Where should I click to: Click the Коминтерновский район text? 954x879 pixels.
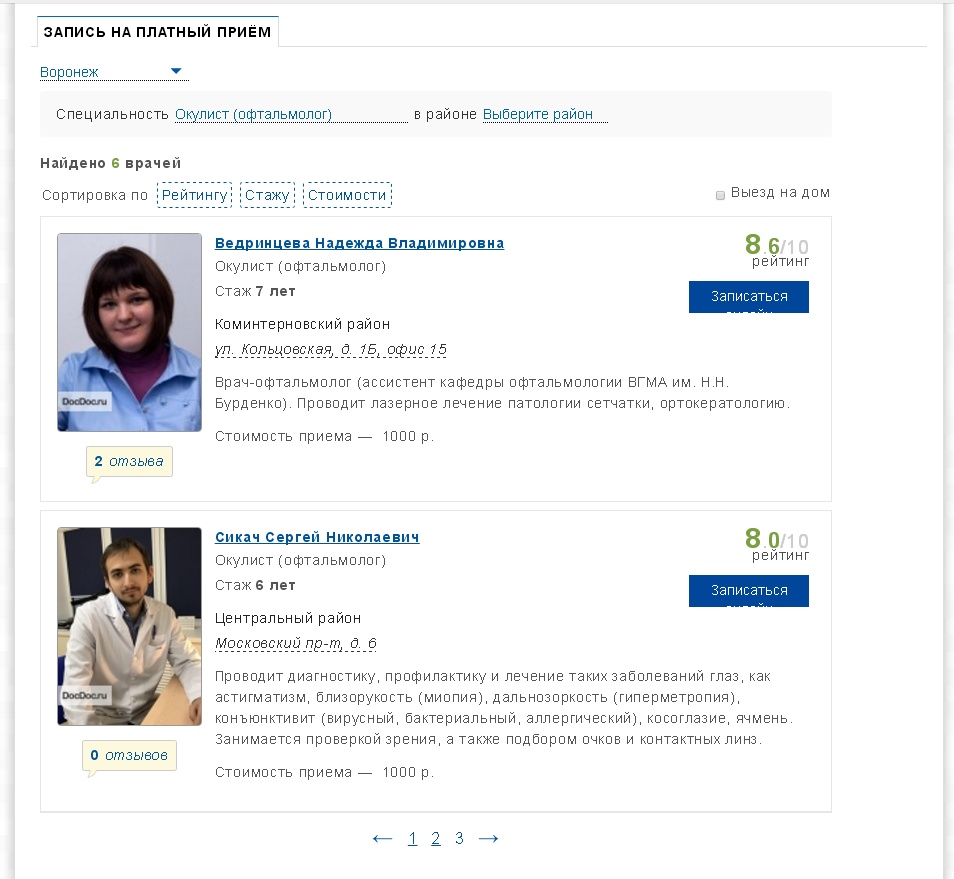(302, 324)
